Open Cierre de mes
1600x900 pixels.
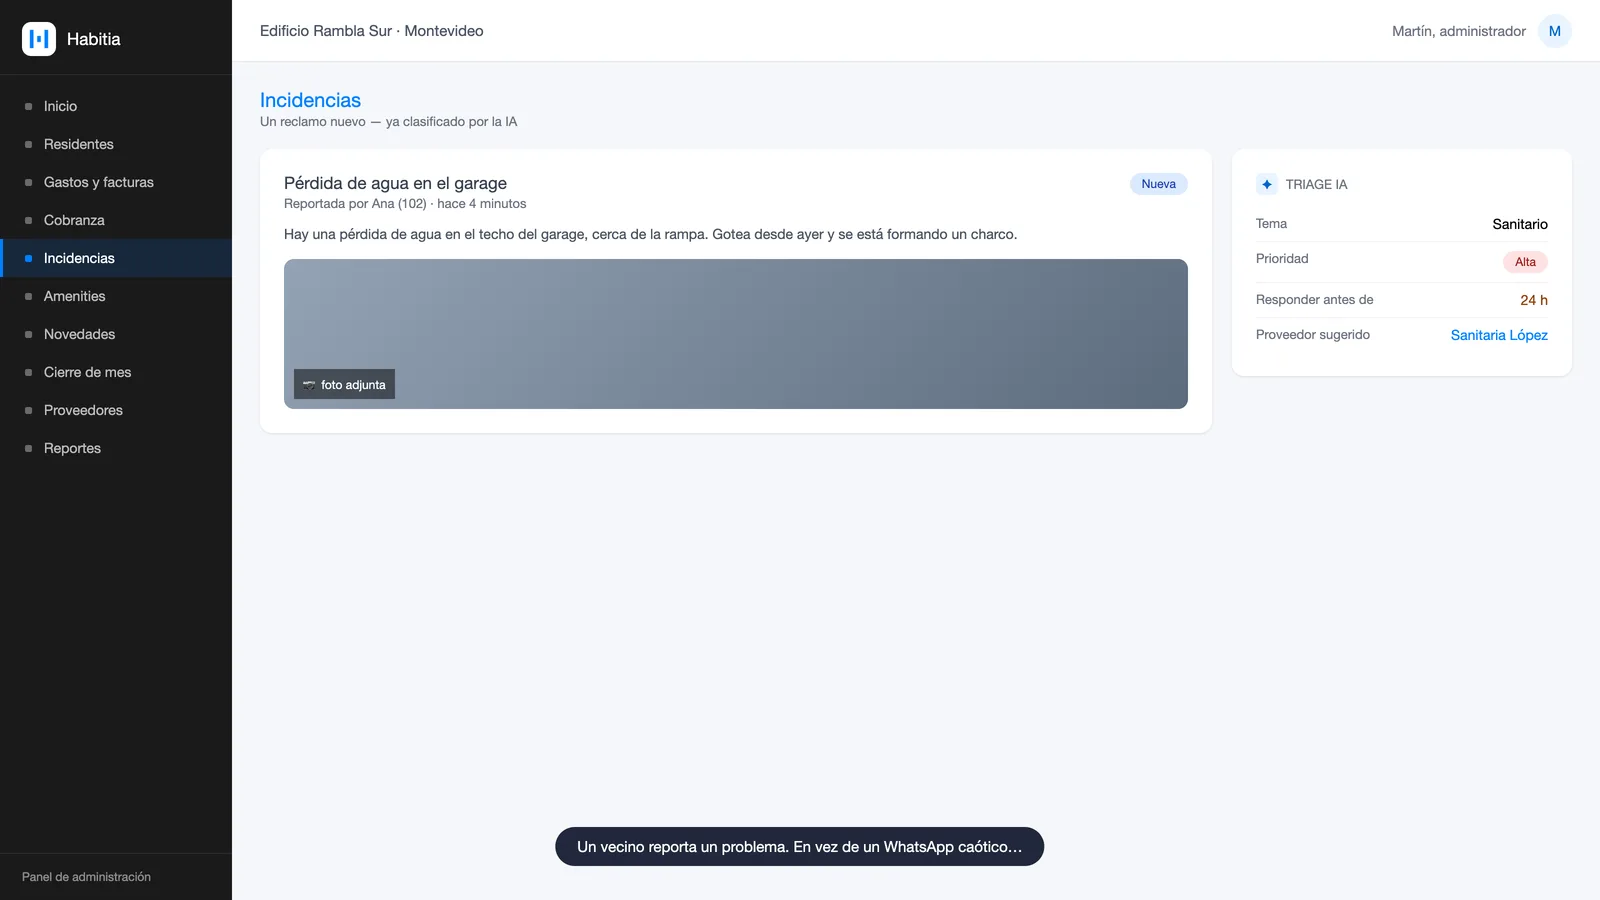116,372
